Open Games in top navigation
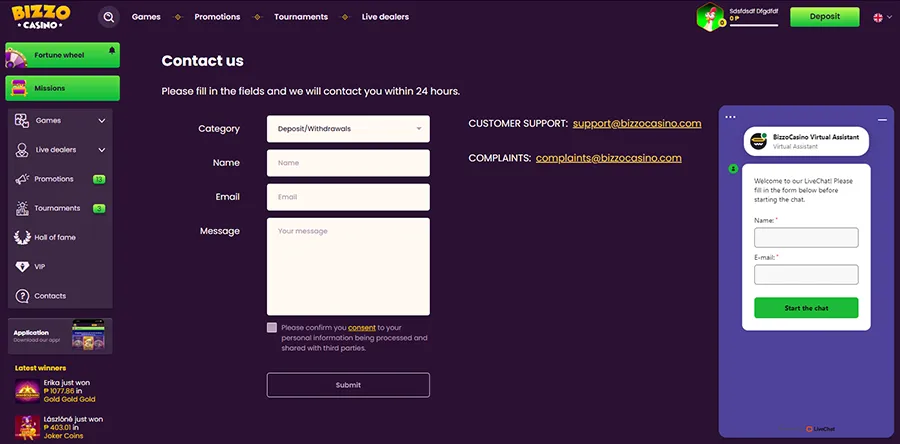Screen dimensions: 900x444 point(146,17)
